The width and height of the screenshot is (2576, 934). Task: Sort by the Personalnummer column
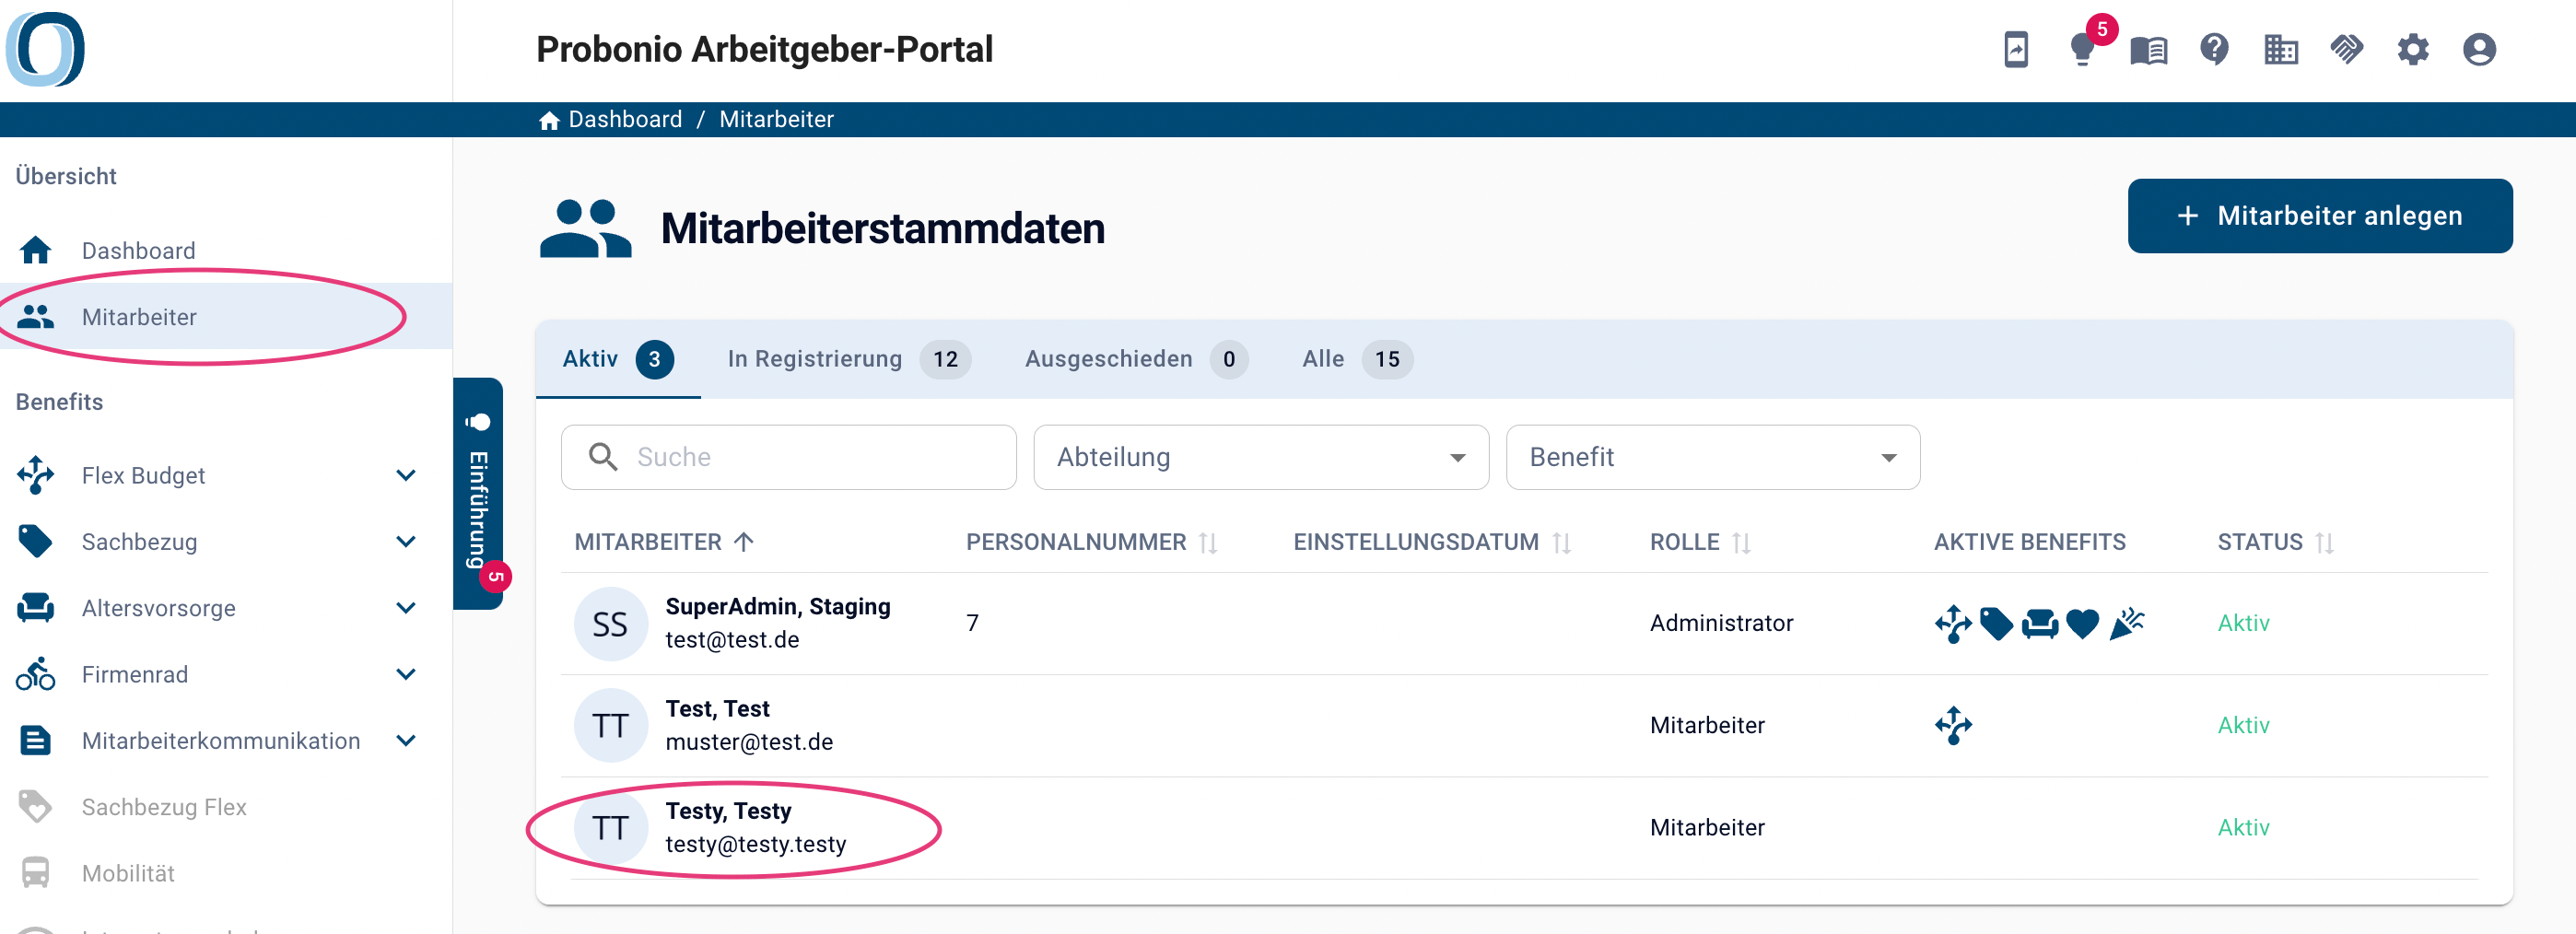(x=1091, y=541)
